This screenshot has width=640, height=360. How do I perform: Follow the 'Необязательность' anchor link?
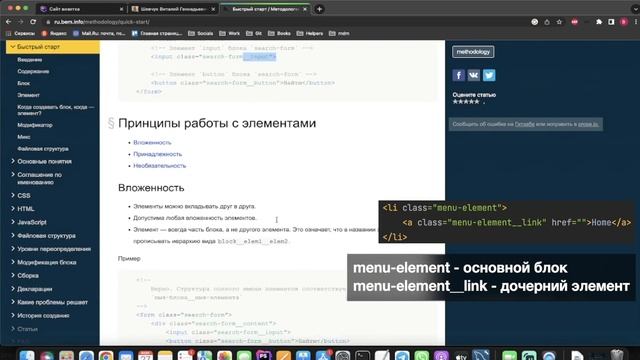160,166
